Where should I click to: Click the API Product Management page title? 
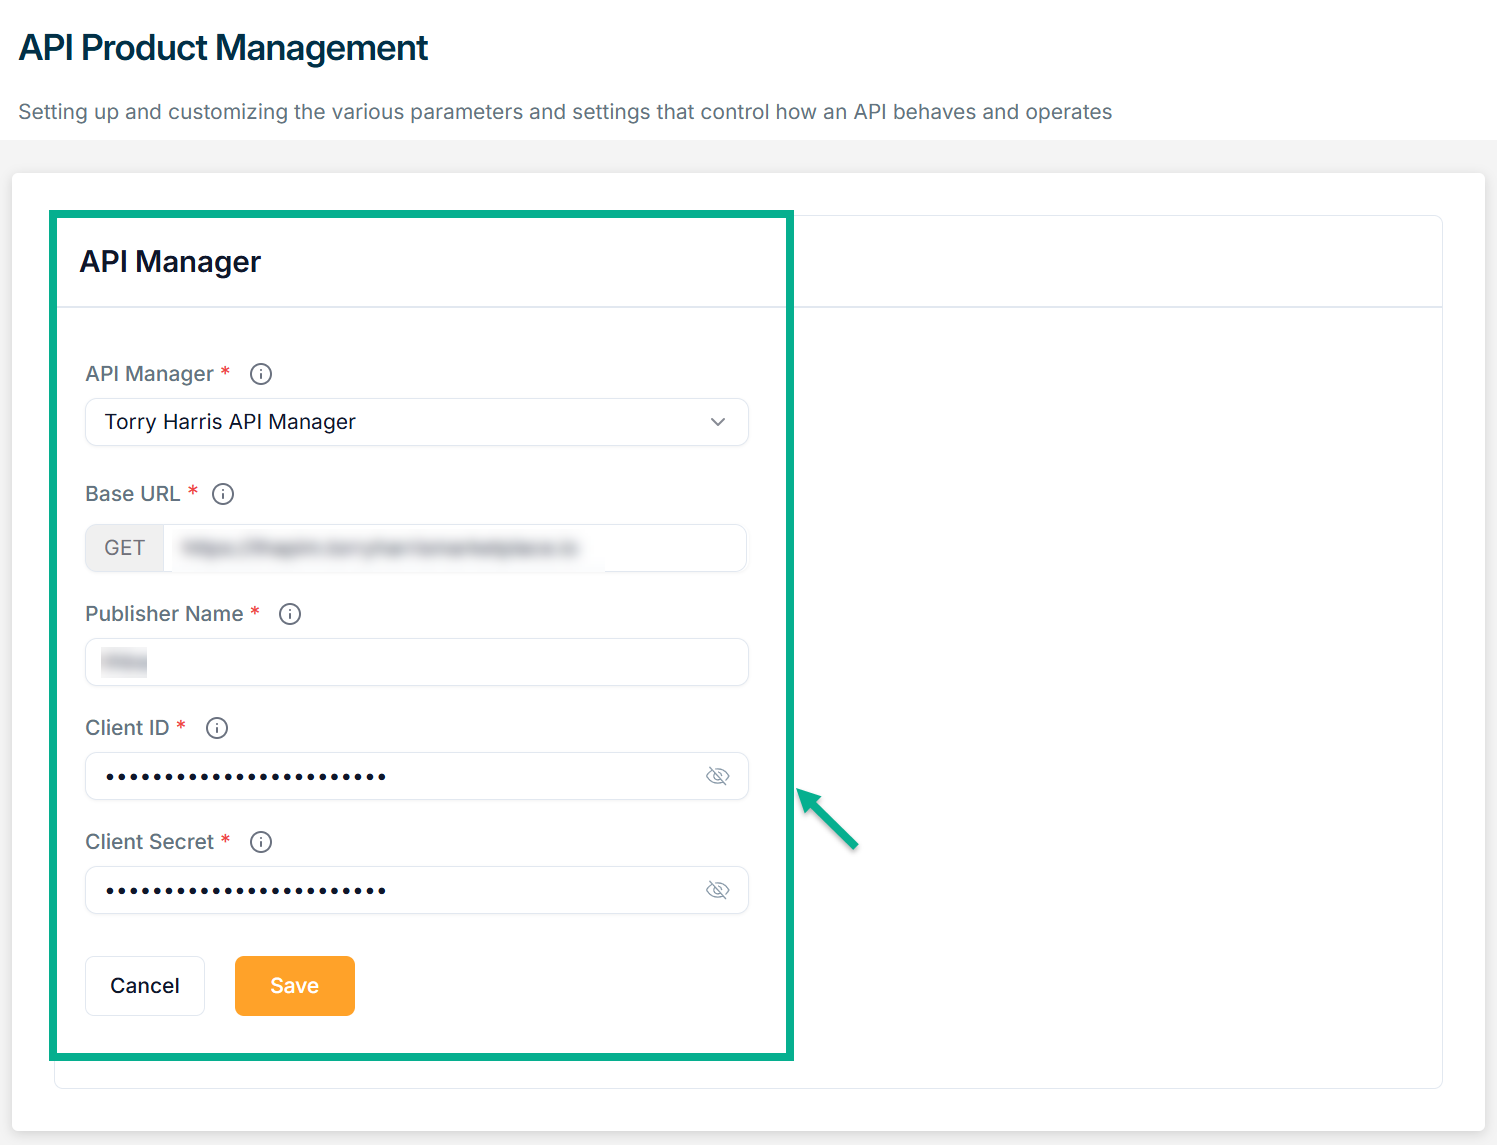coord(223,48)
